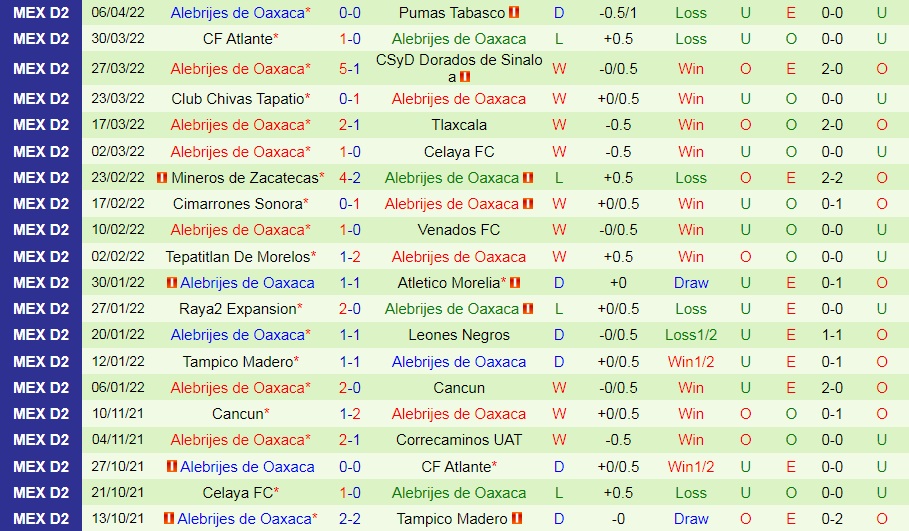Click the Loss1/2 result in the Leones Negros row
Viewport: 909px width, 531px height.
coord(691,335)
